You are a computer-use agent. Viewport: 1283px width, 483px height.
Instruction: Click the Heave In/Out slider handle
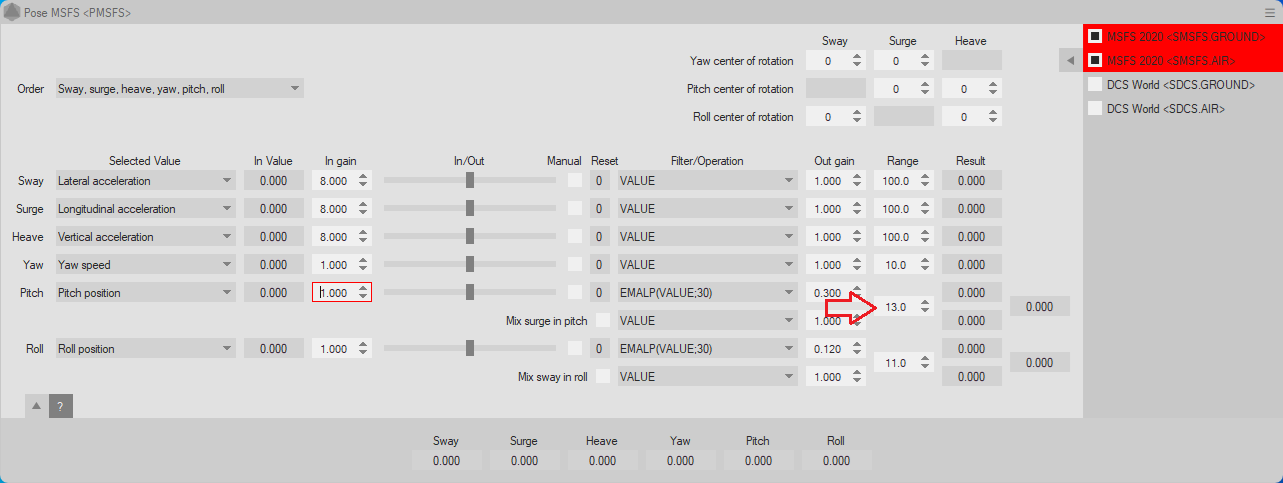470,237
